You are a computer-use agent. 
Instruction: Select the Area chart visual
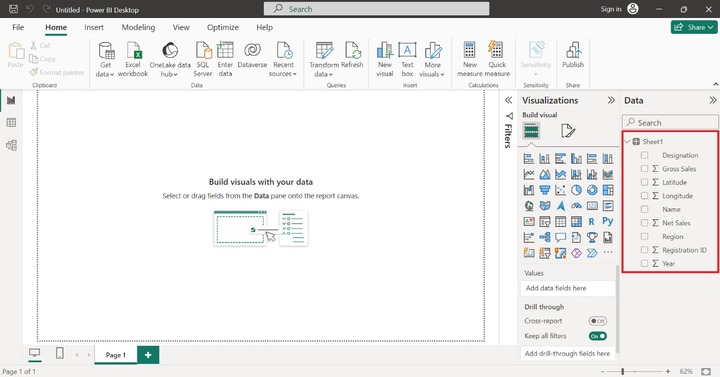coord(545,174)
